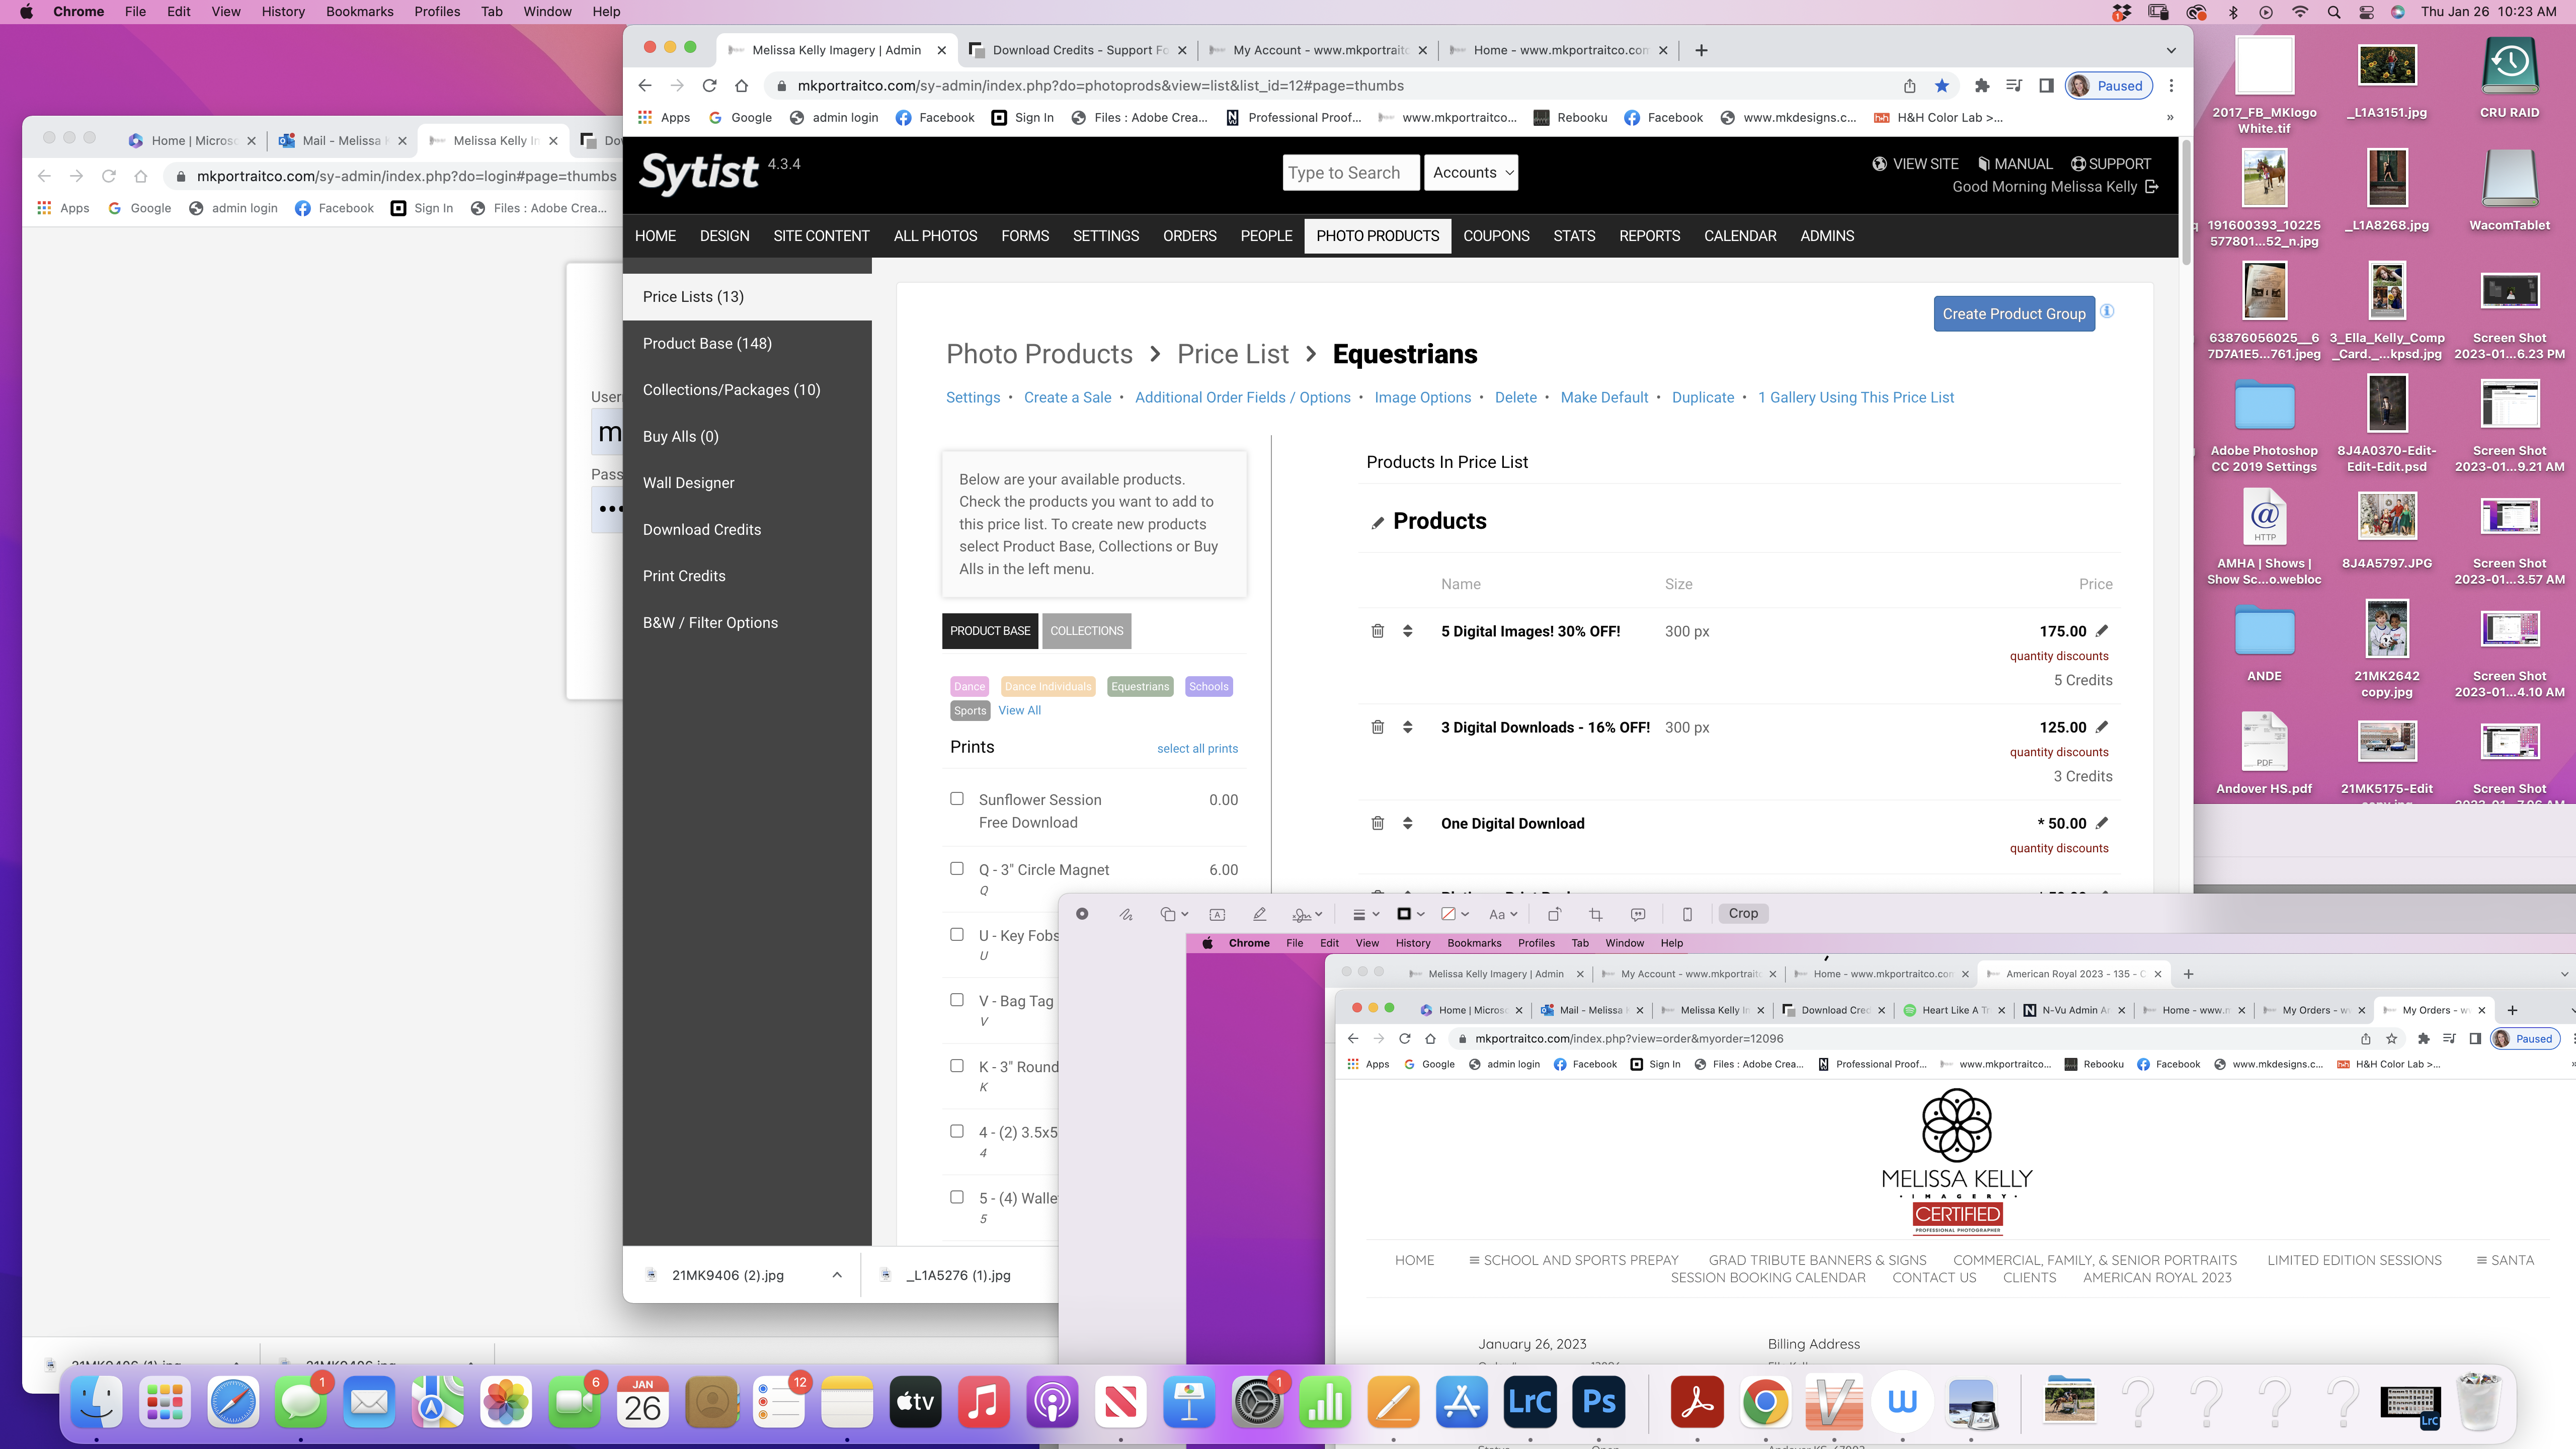
Task: Reorder the 5 Digital Images row handle
Action: tap(1407, 631)
